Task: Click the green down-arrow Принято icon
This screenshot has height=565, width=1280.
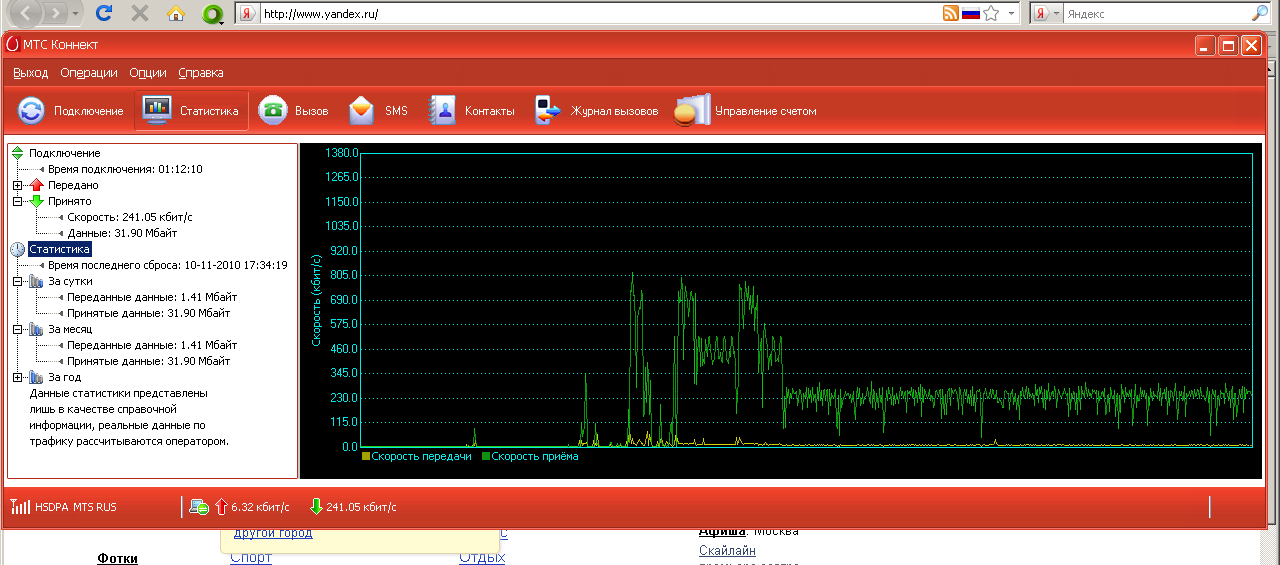Action: click(x=37, y=201)
